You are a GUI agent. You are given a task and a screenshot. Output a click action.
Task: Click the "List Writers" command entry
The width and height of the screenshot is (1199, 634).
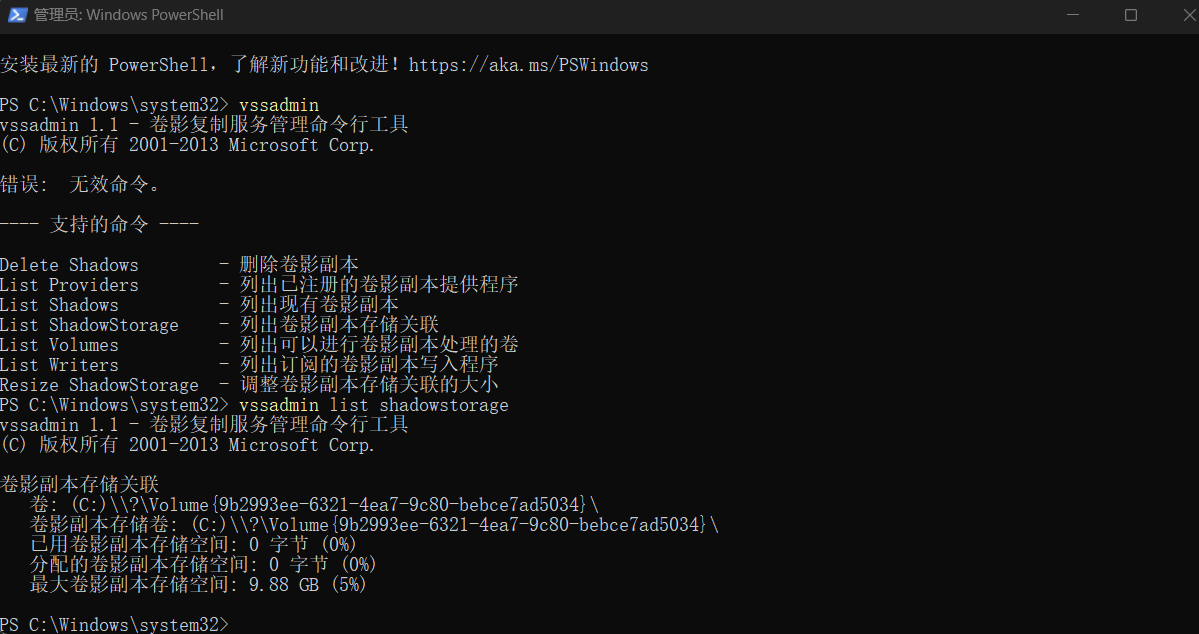pos(59,365)
